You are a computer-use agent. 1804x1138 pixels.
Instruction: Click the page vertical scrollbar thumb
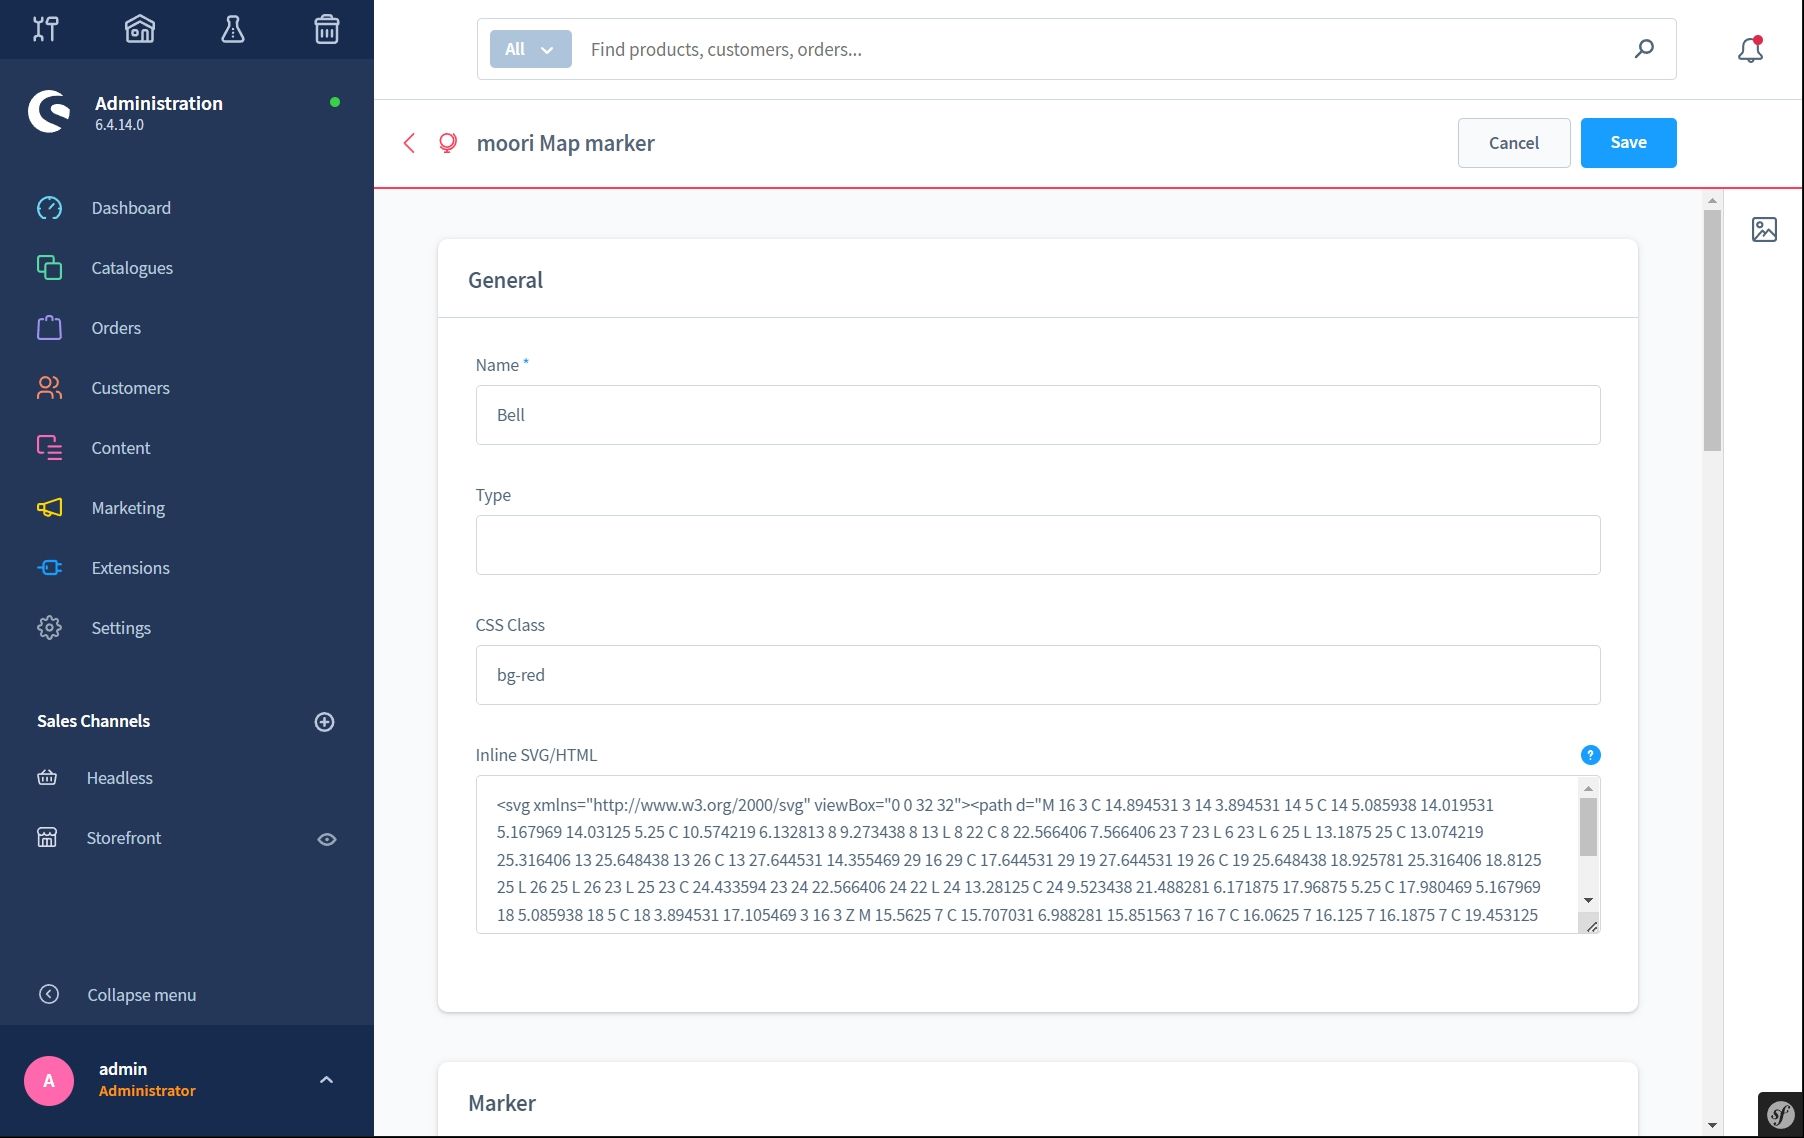tap(1712, 330)
